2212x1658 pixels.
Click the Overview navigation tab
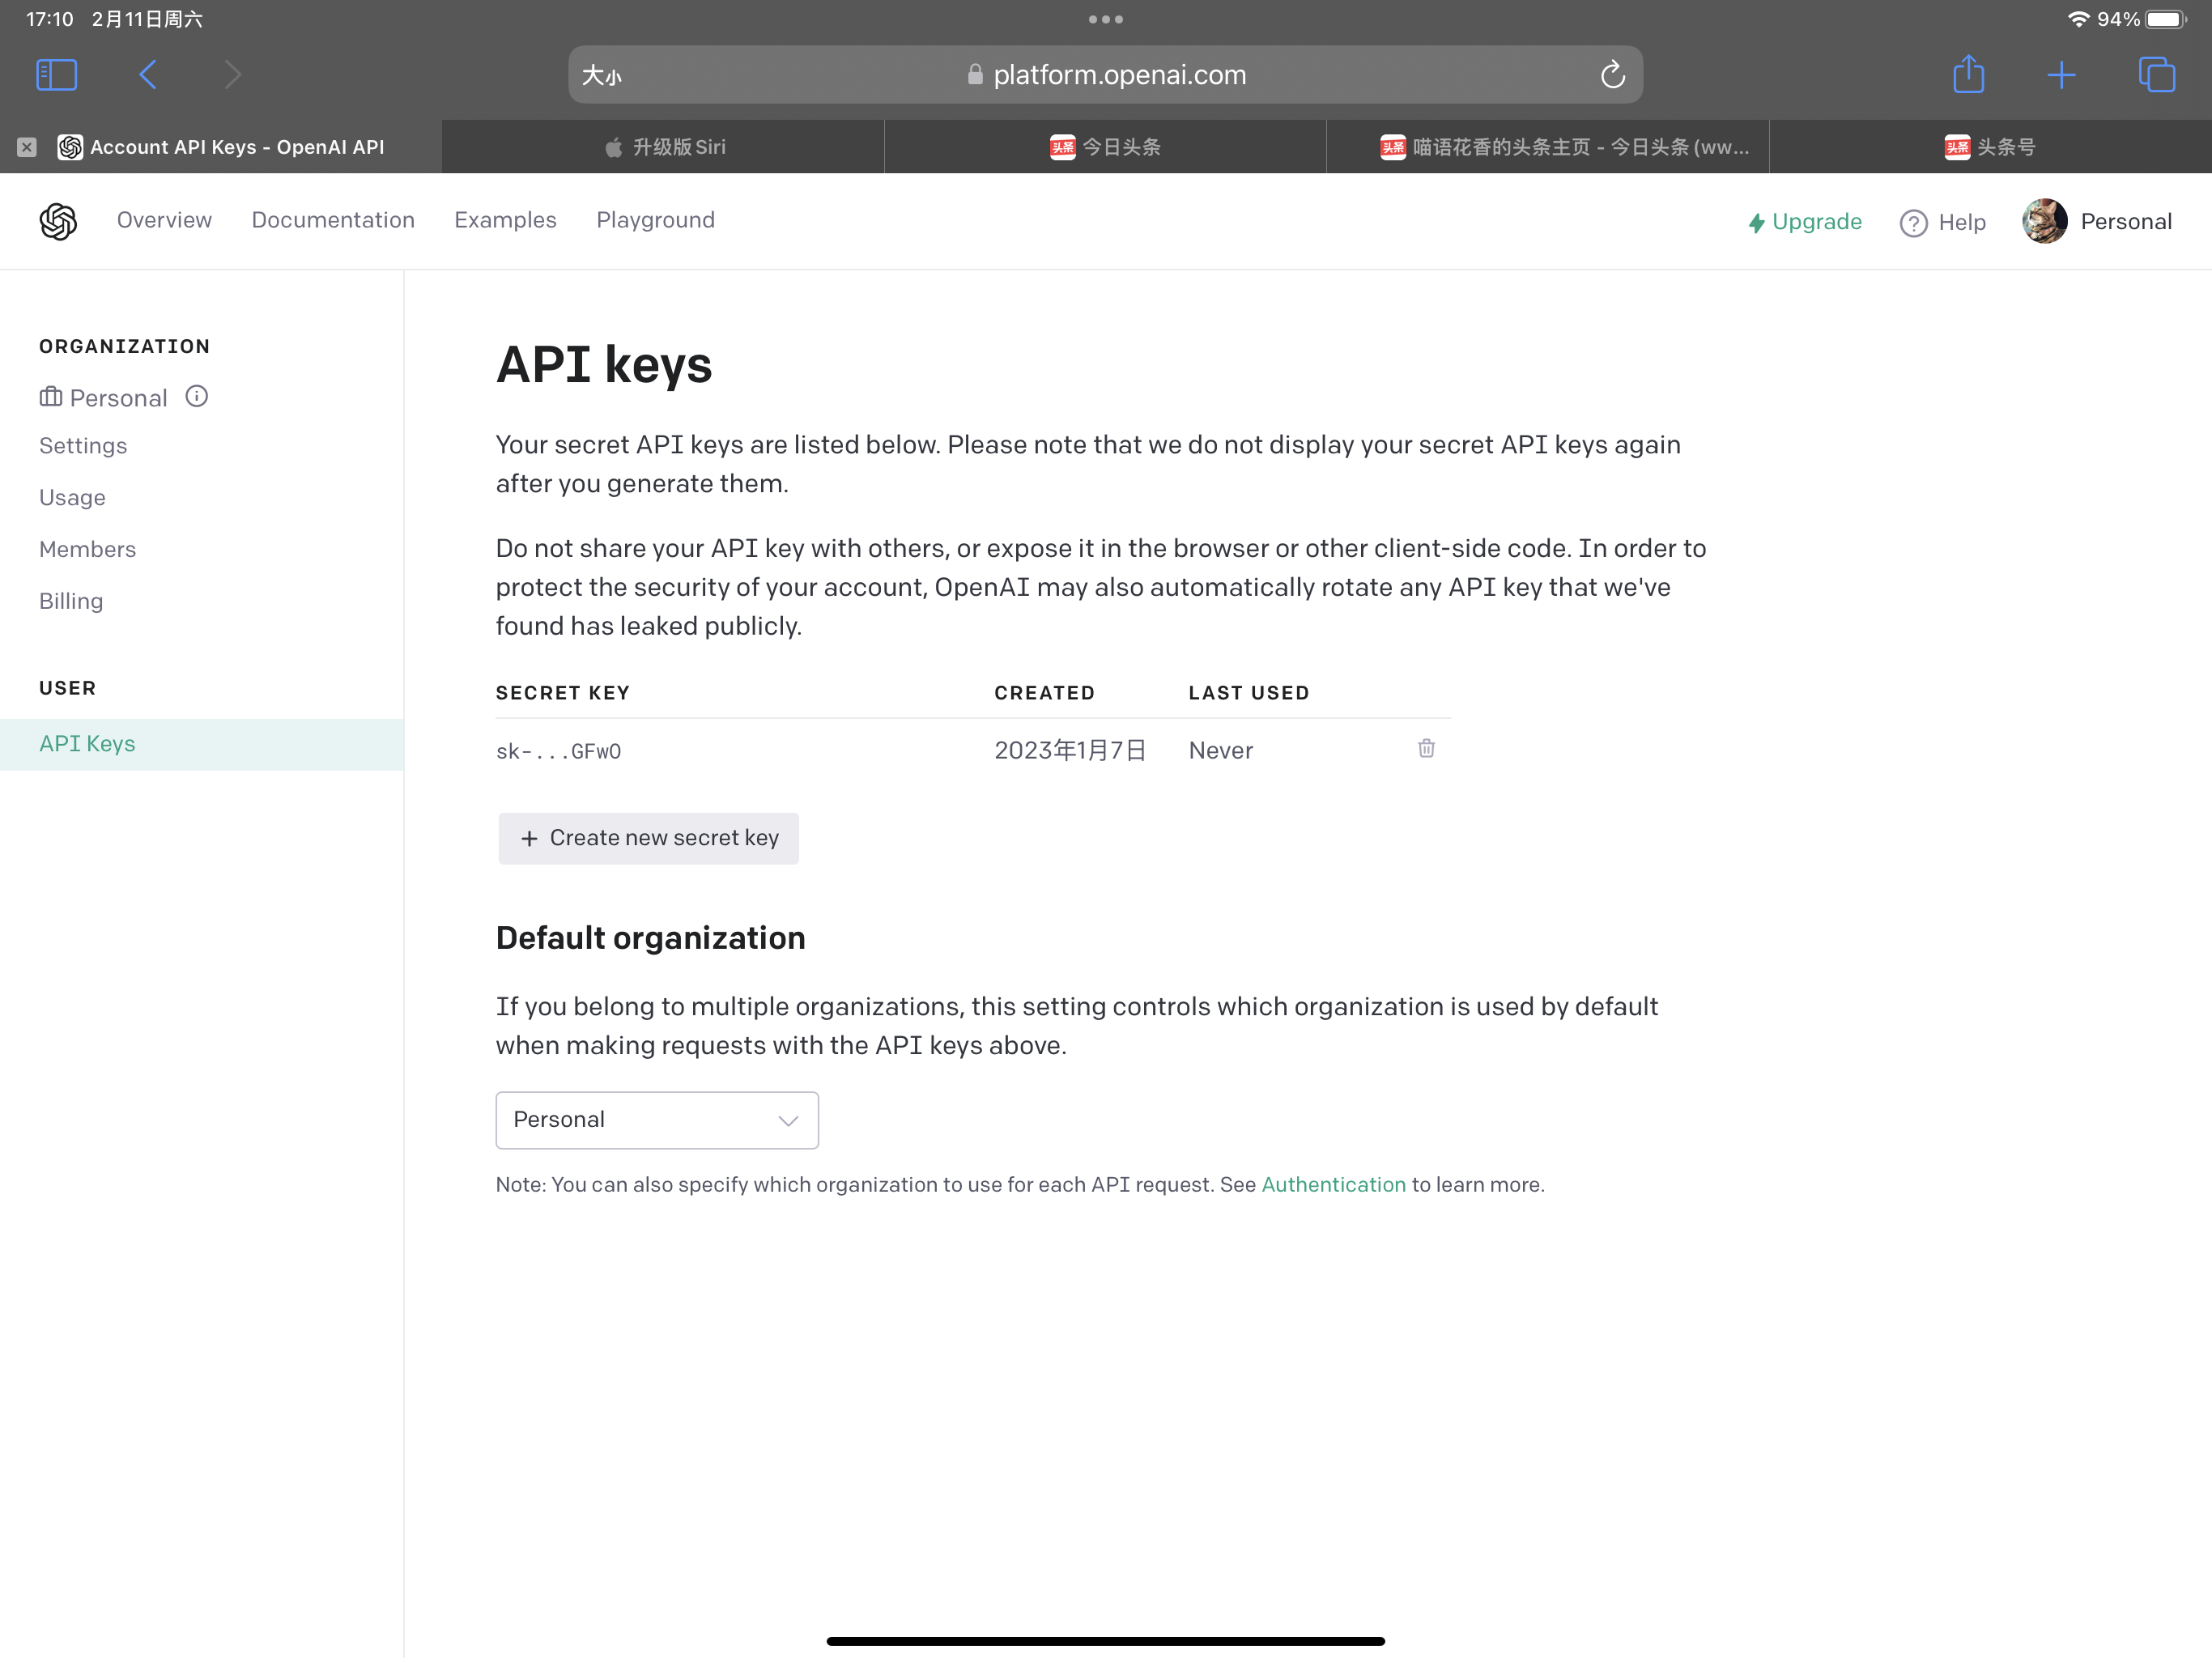click(x=164, y=219)
